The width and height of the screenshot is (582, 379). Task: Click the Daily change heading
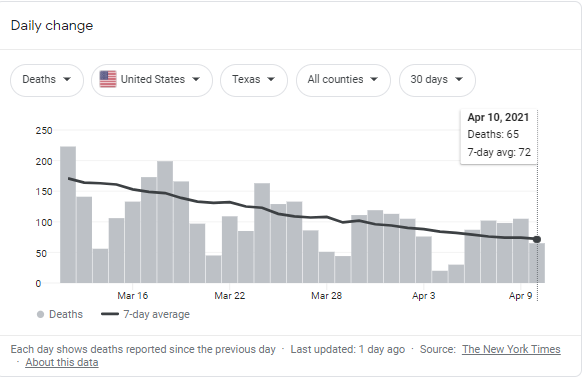point(52,26)
